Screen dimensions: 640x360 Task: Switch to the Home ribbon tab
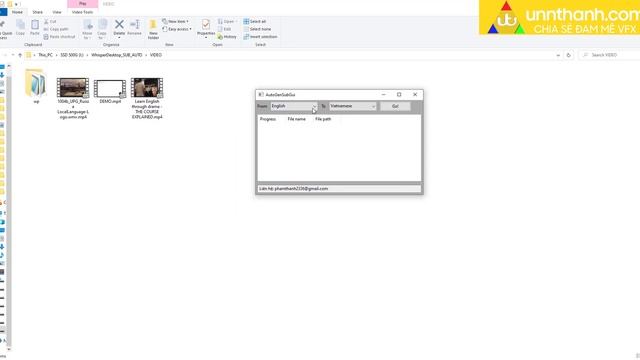[x=17, y=12]
